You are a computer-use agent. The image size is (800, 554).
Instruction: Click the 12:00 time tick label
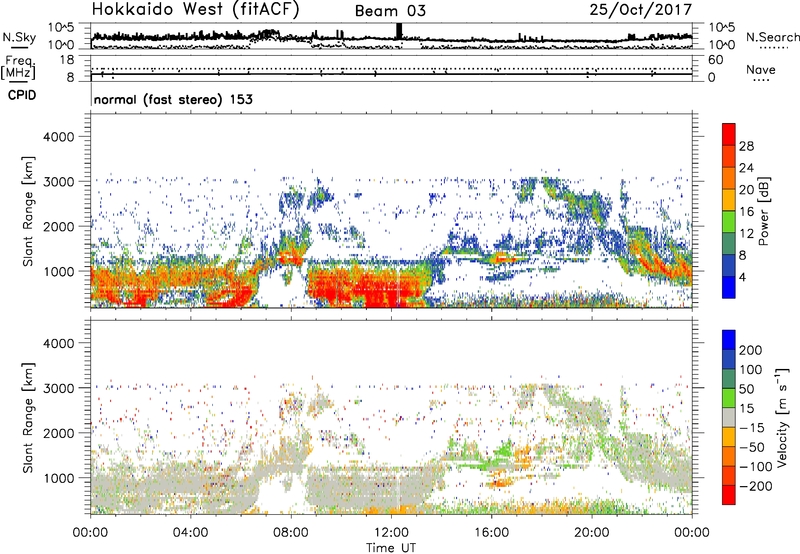point(391,533)
